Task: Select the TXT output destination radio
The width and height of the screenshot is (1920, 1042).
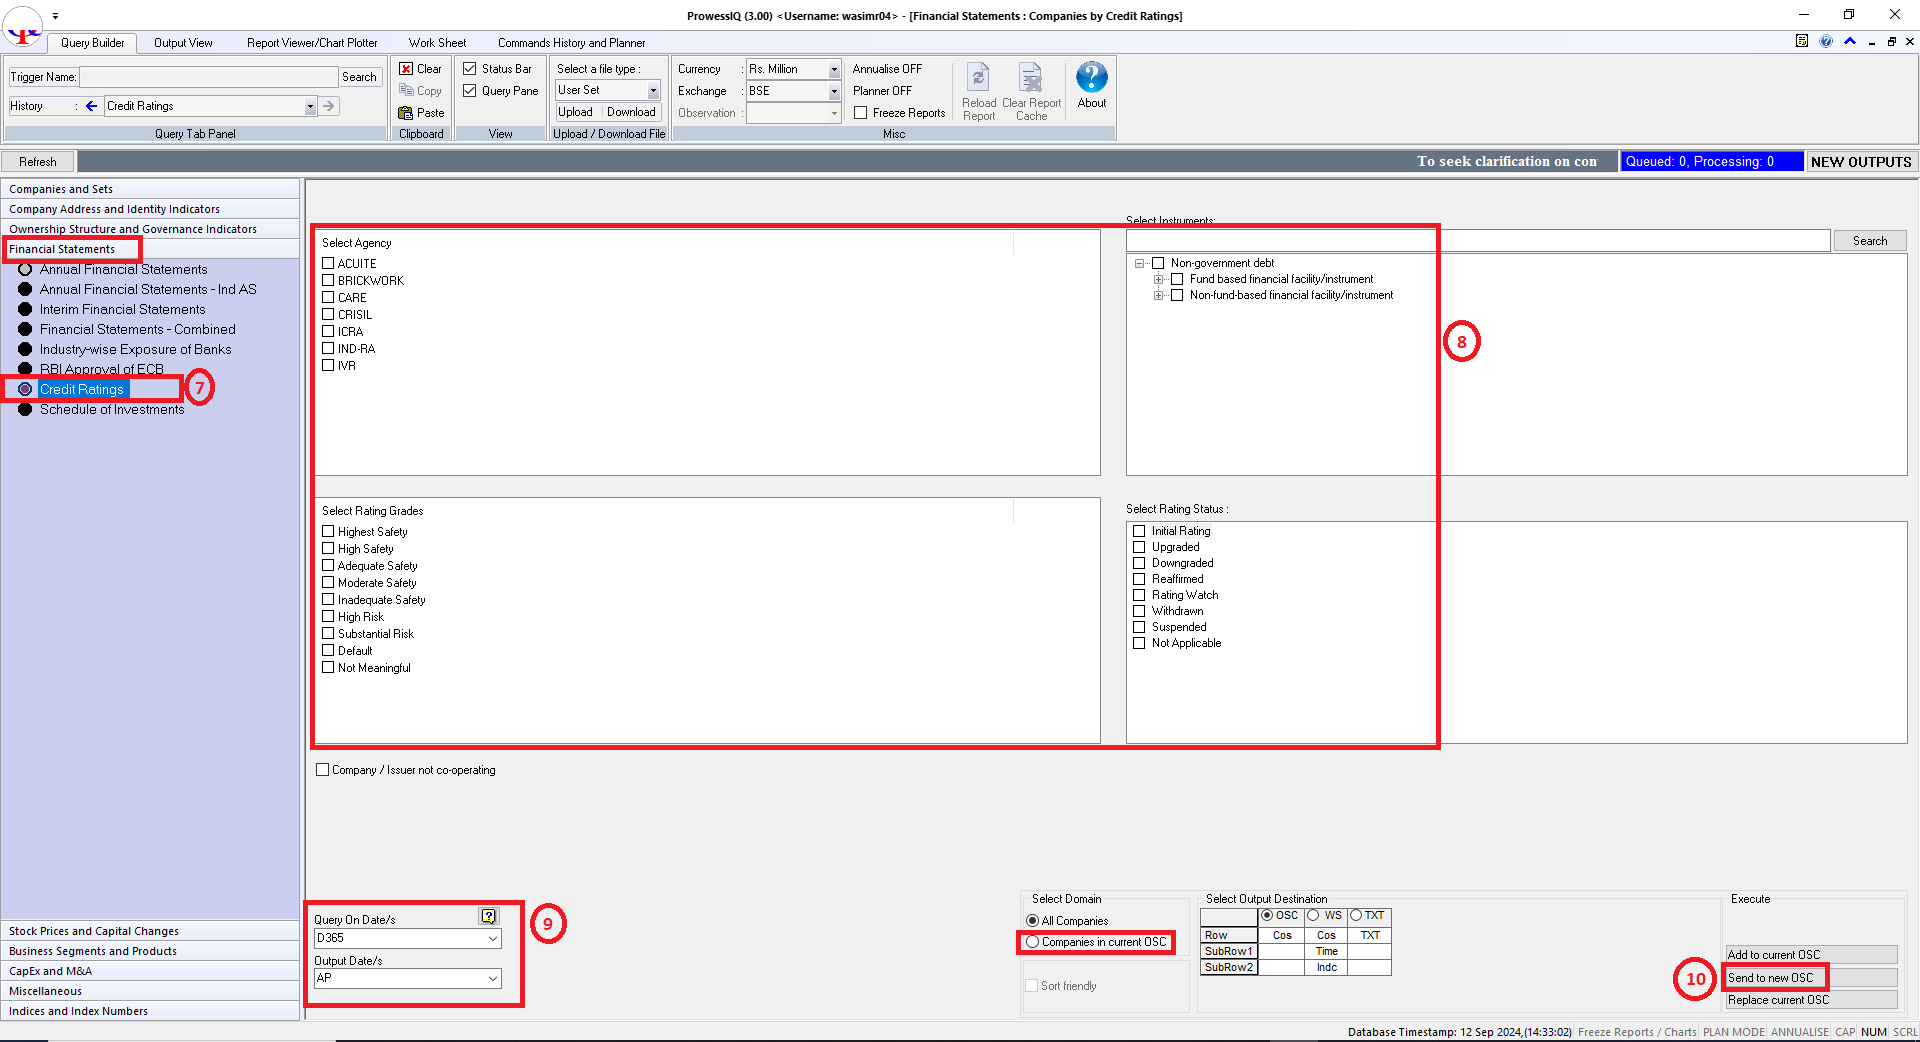Action: click(x=1356, y=915)
